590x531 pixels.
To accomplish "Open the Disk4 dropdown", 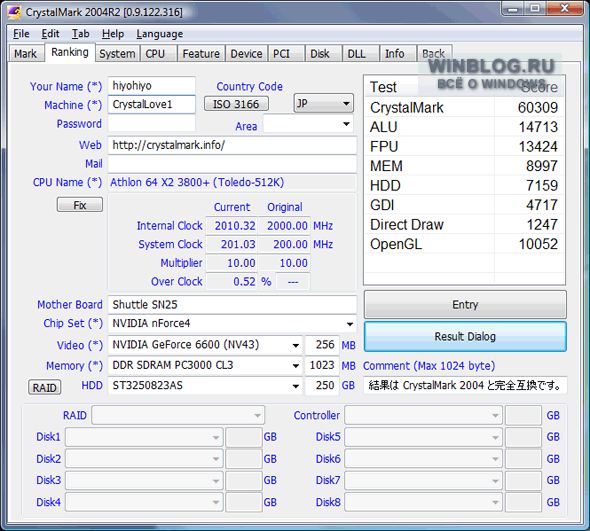I will 144,502.
